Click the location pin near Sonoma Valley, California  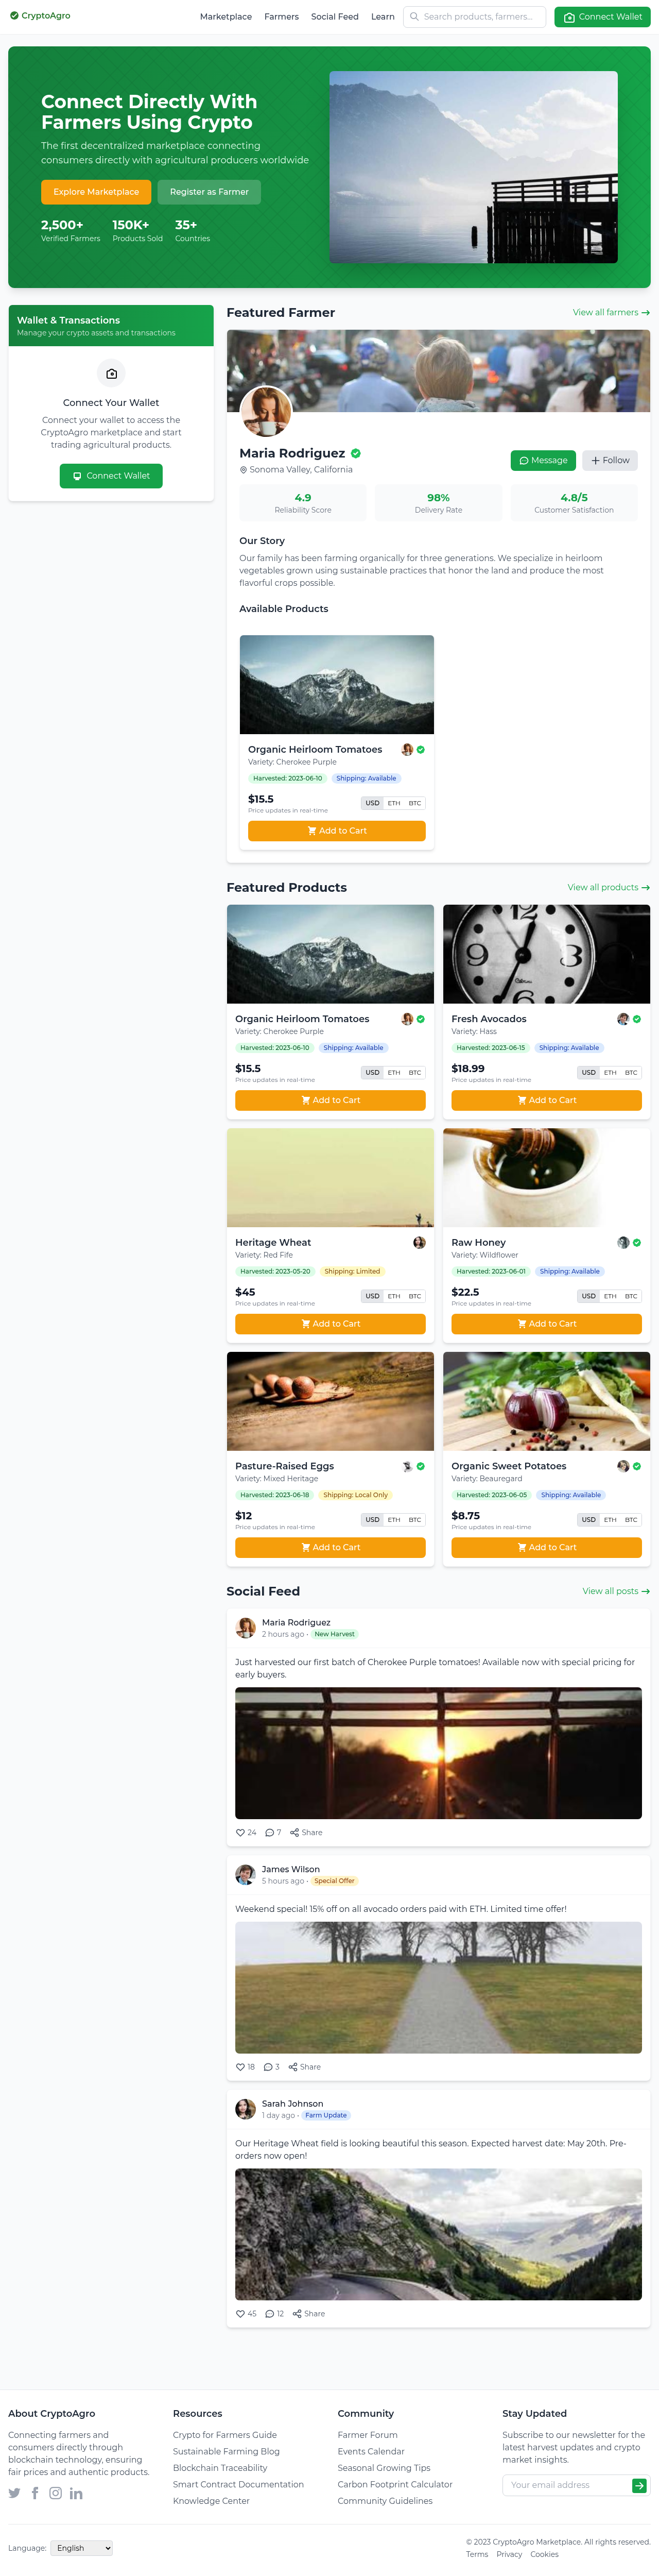pos(243,470)
